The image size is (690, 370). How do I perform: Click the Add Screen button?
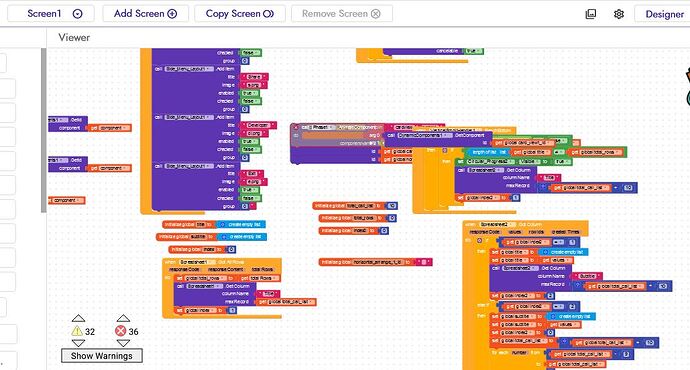tap(146, 14)
